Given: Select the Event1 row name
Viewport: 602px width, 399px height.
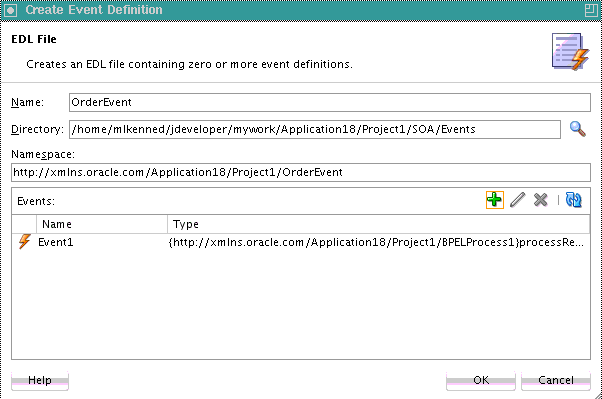Looking at the screenshot, I should pyautogui.click(x=56, y=242).
